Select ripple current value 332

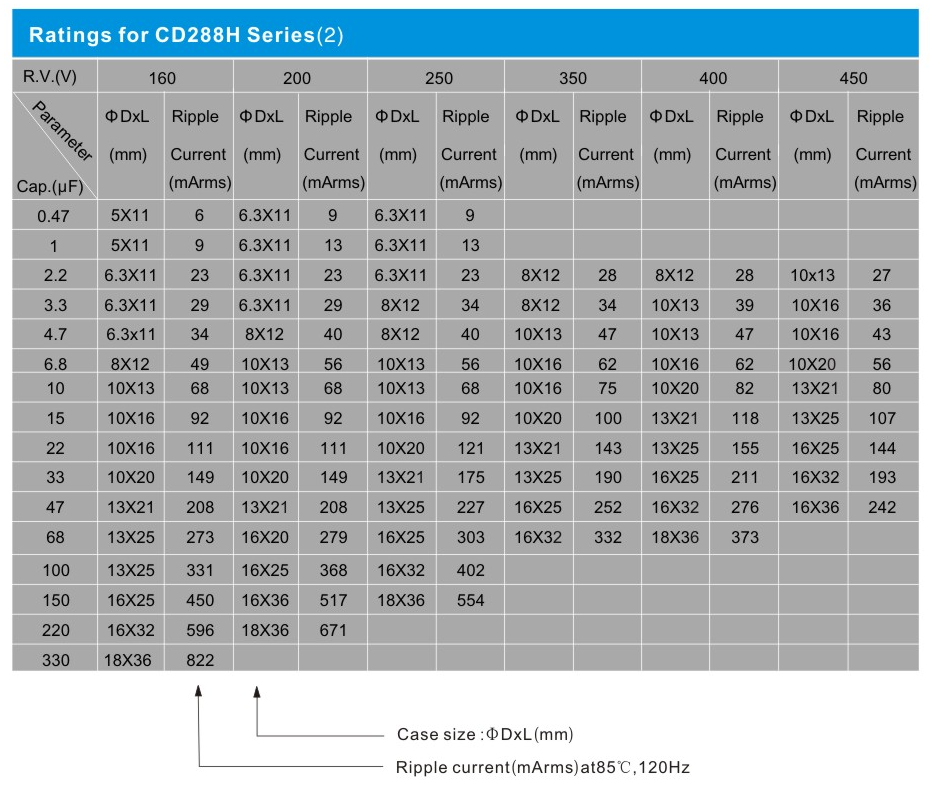608,538
